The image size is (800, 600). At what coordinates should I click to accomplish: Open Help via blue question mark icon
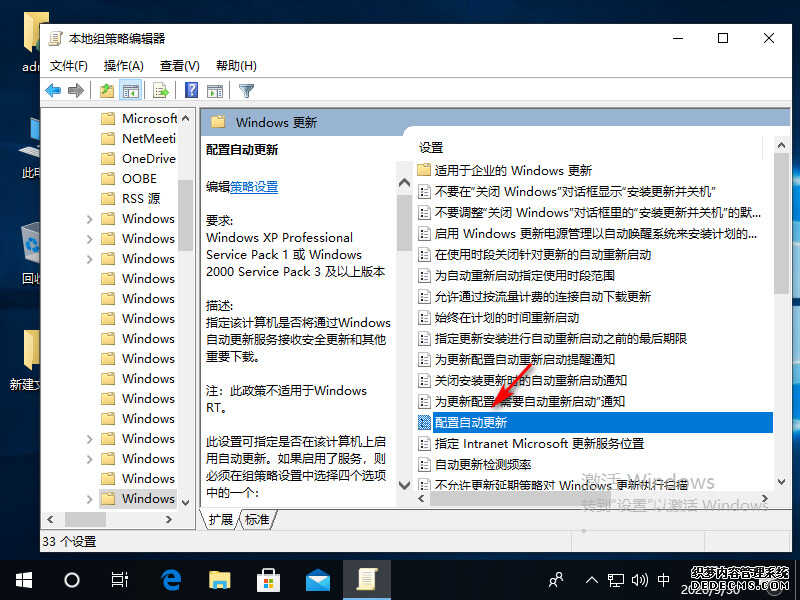pyautogui.click(x=191, y=91)
